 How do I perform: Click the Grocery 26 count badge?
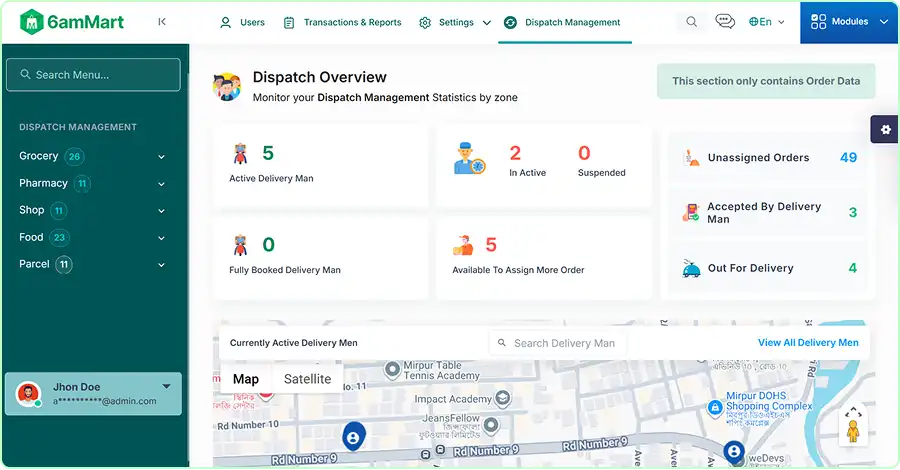coord(74,157)
